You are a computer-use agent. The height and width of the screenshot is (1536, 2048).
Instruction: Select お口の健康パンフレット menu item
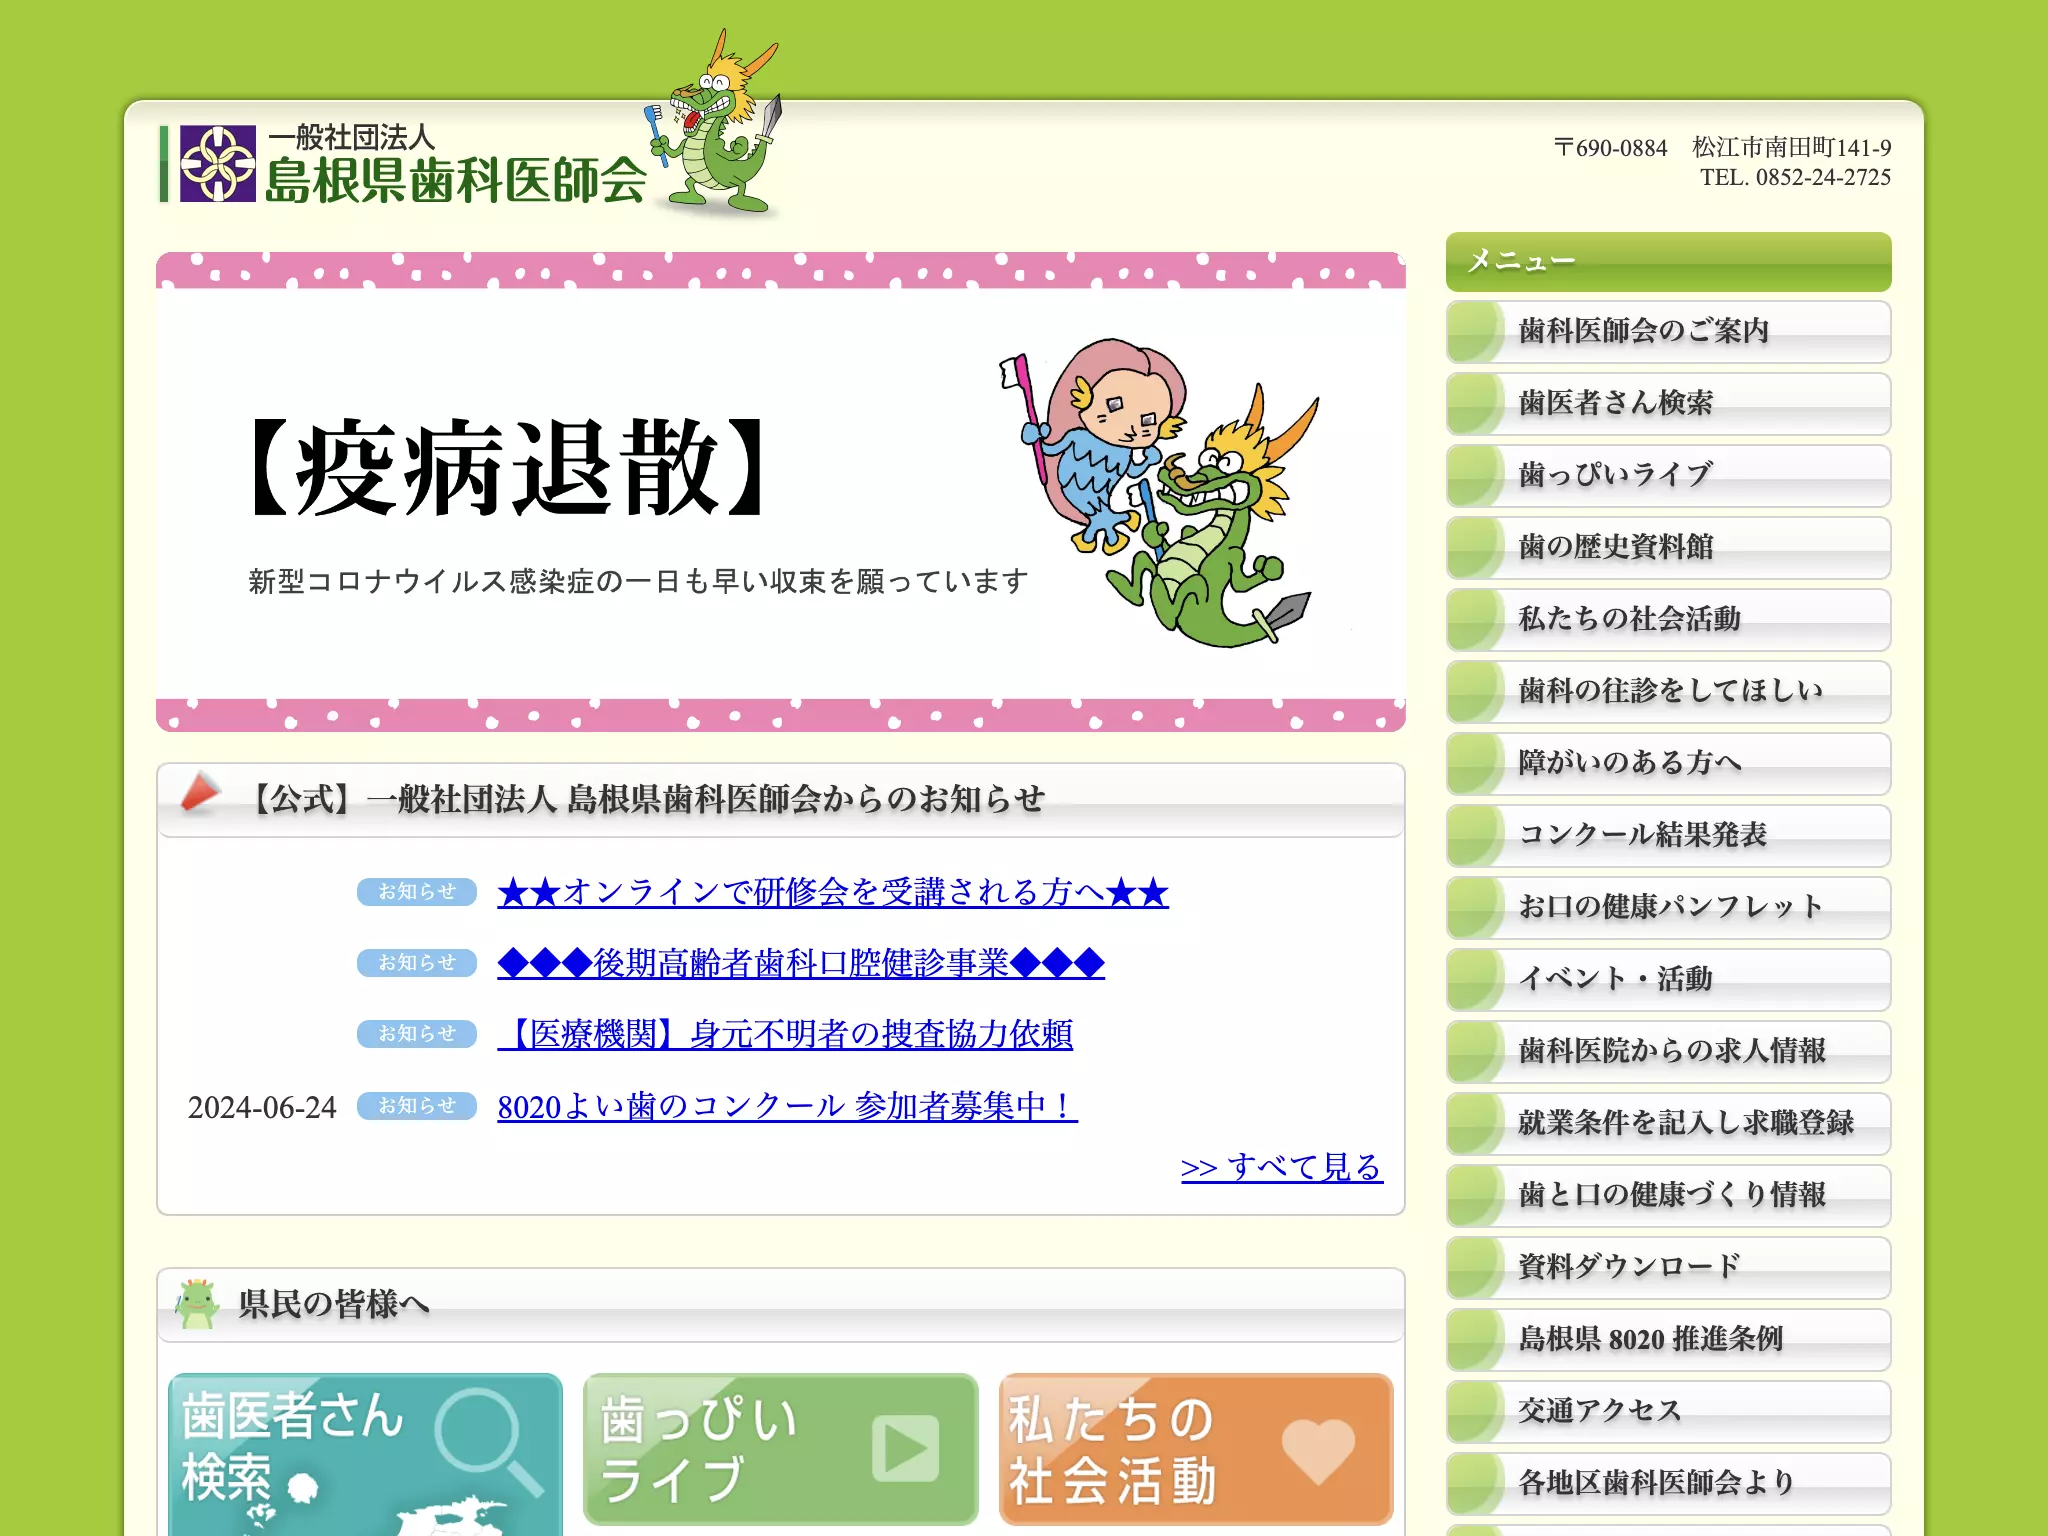coord(1668,907)
